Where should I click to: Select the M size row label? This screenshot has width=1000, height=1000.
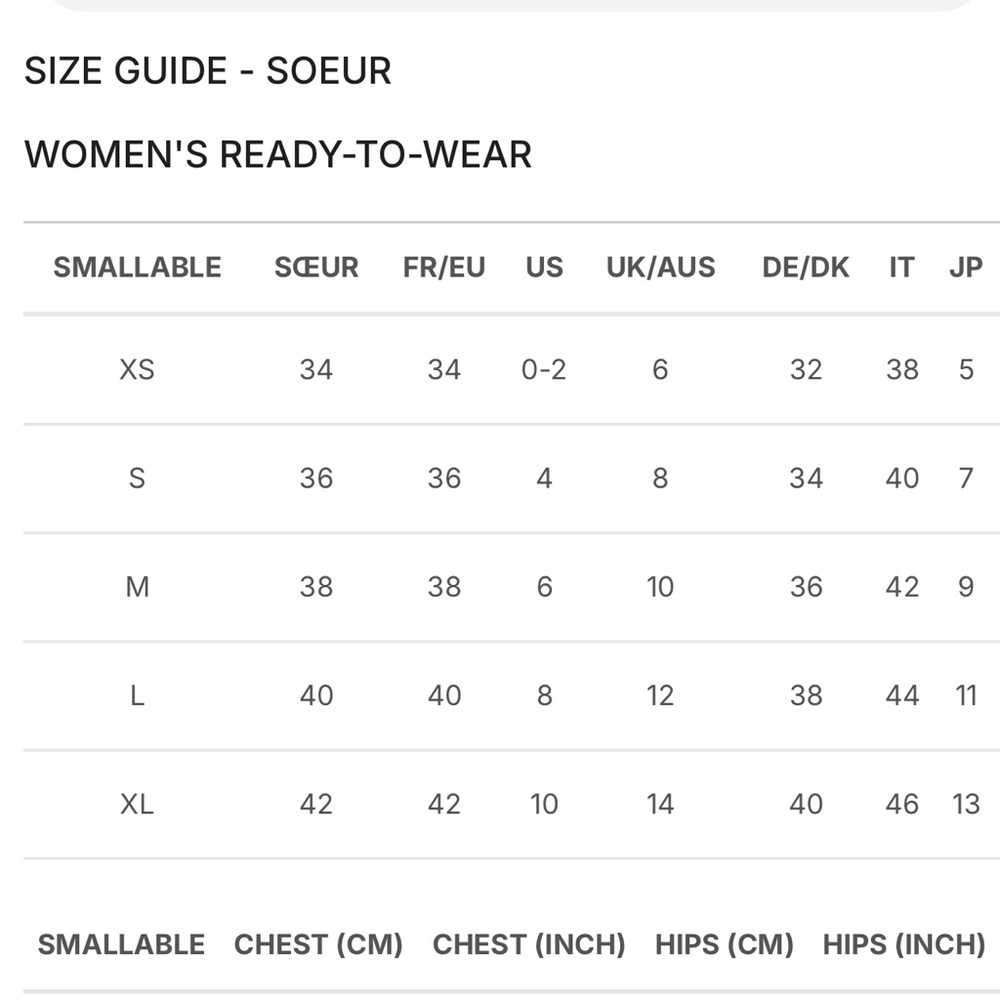[x=137, y=587]
